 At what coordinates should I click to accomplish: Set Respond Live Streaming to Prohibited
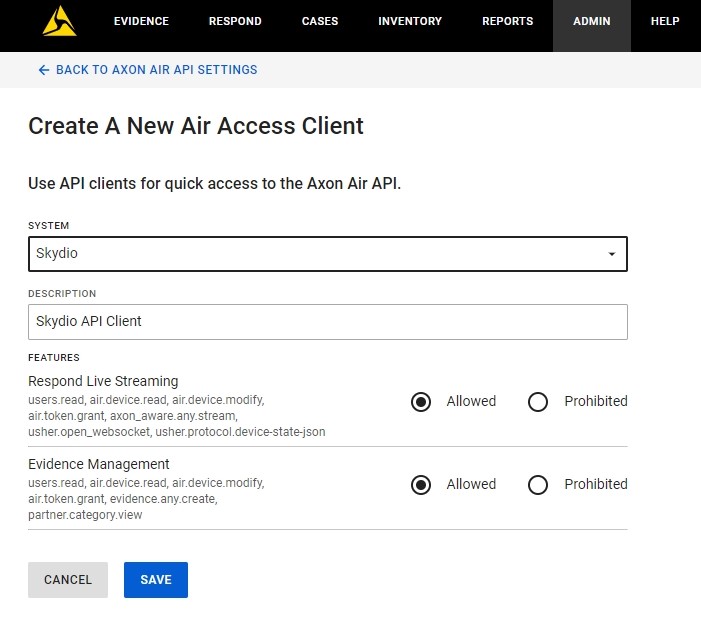(538, 402)
